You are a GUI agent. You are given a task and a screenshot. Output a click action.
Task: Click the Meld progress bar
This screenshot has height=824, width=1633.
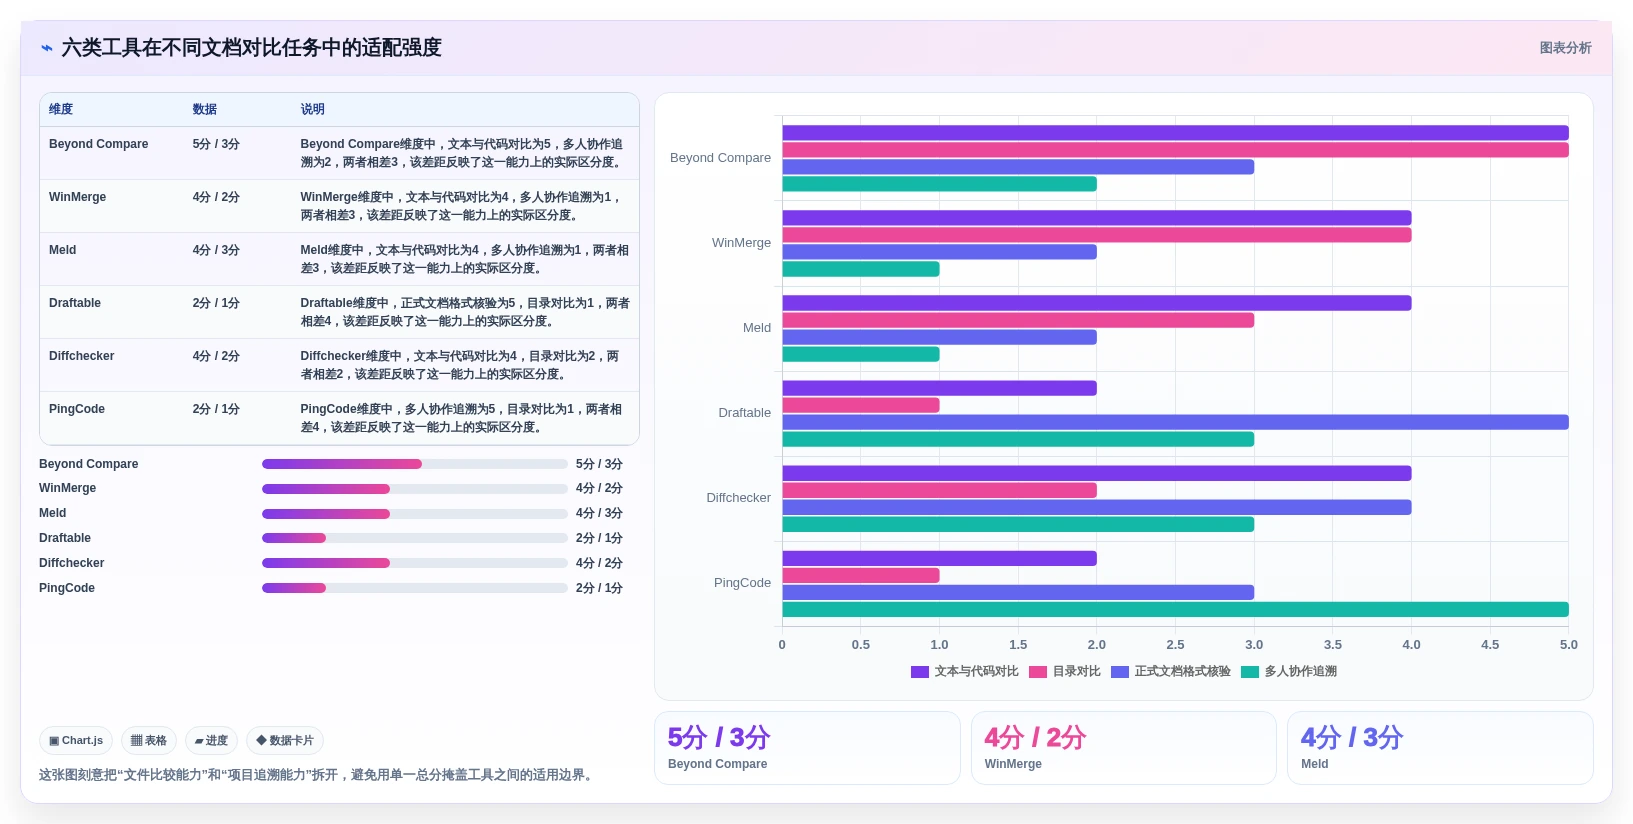tap(415, 514)
